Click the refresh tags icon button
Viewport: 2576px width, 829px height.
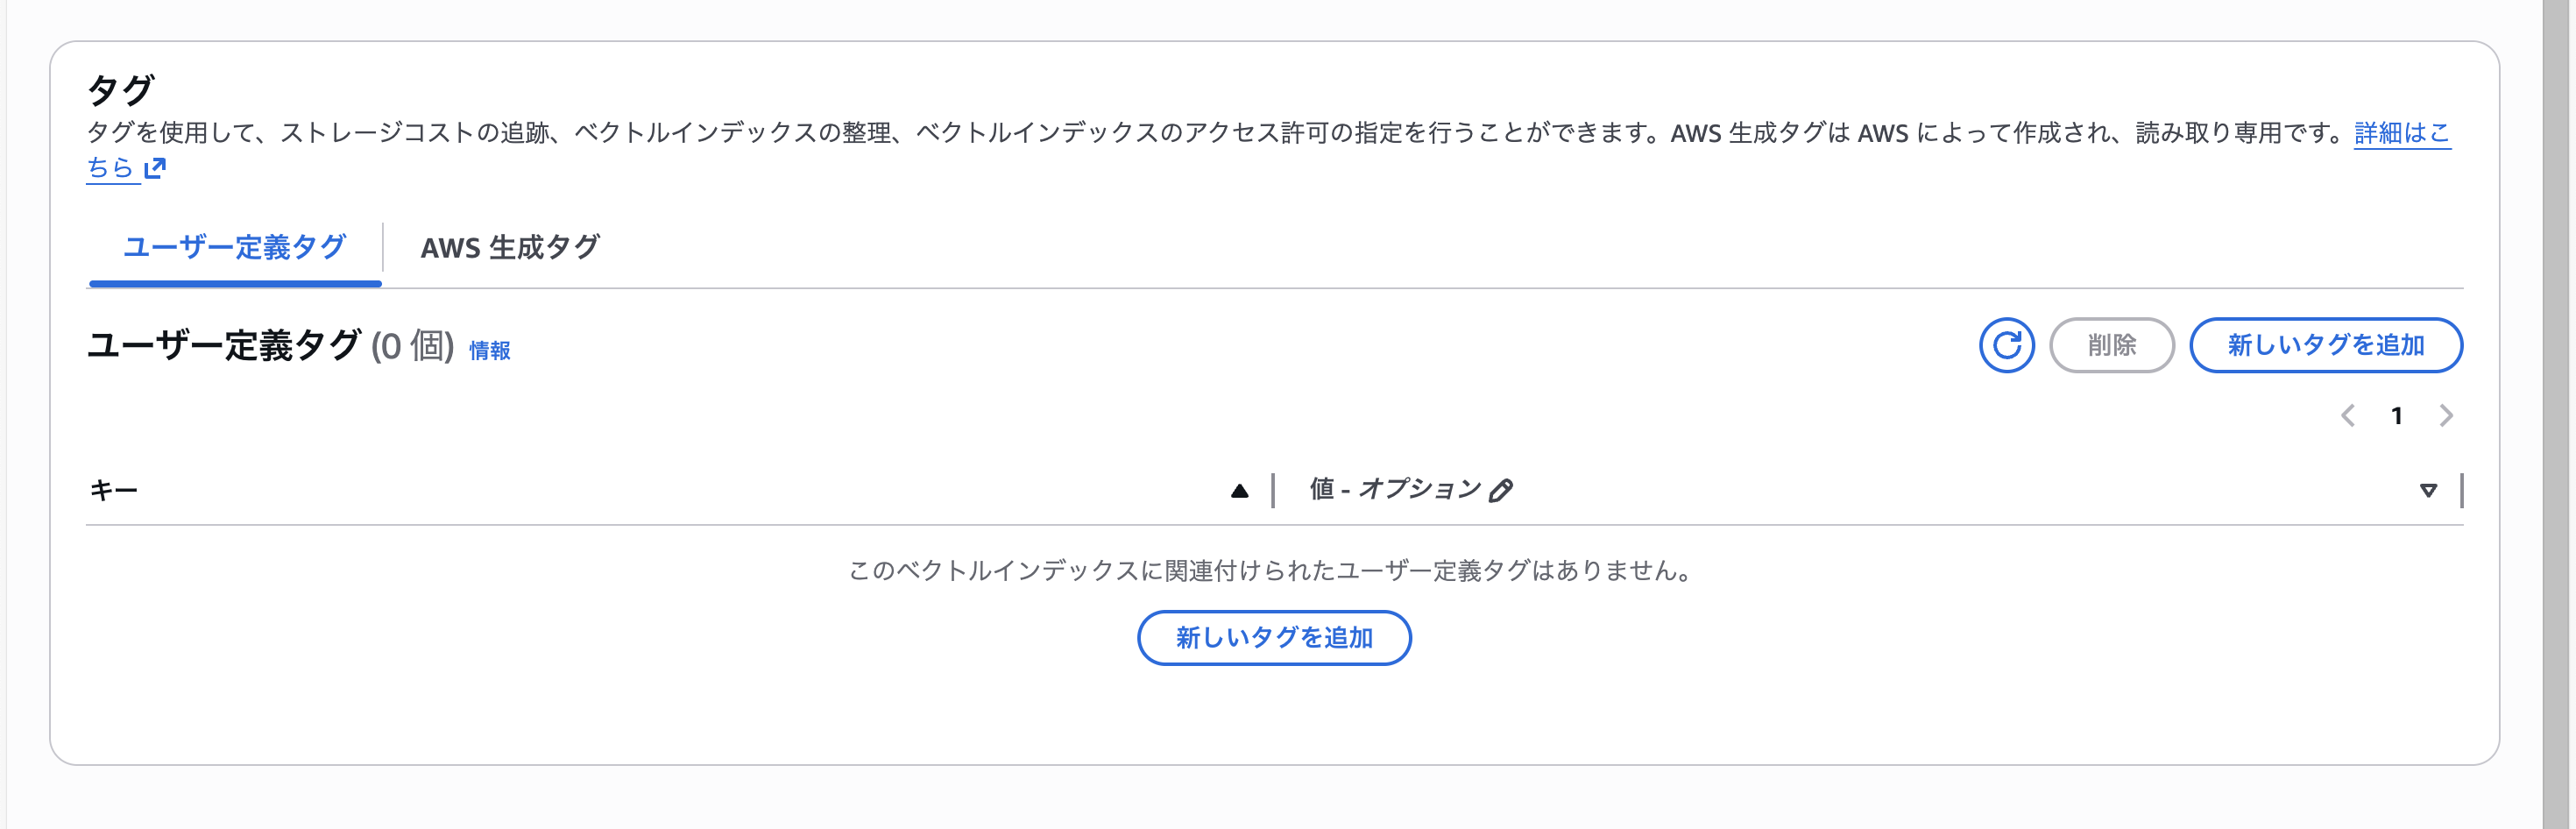coord(2006,345)
